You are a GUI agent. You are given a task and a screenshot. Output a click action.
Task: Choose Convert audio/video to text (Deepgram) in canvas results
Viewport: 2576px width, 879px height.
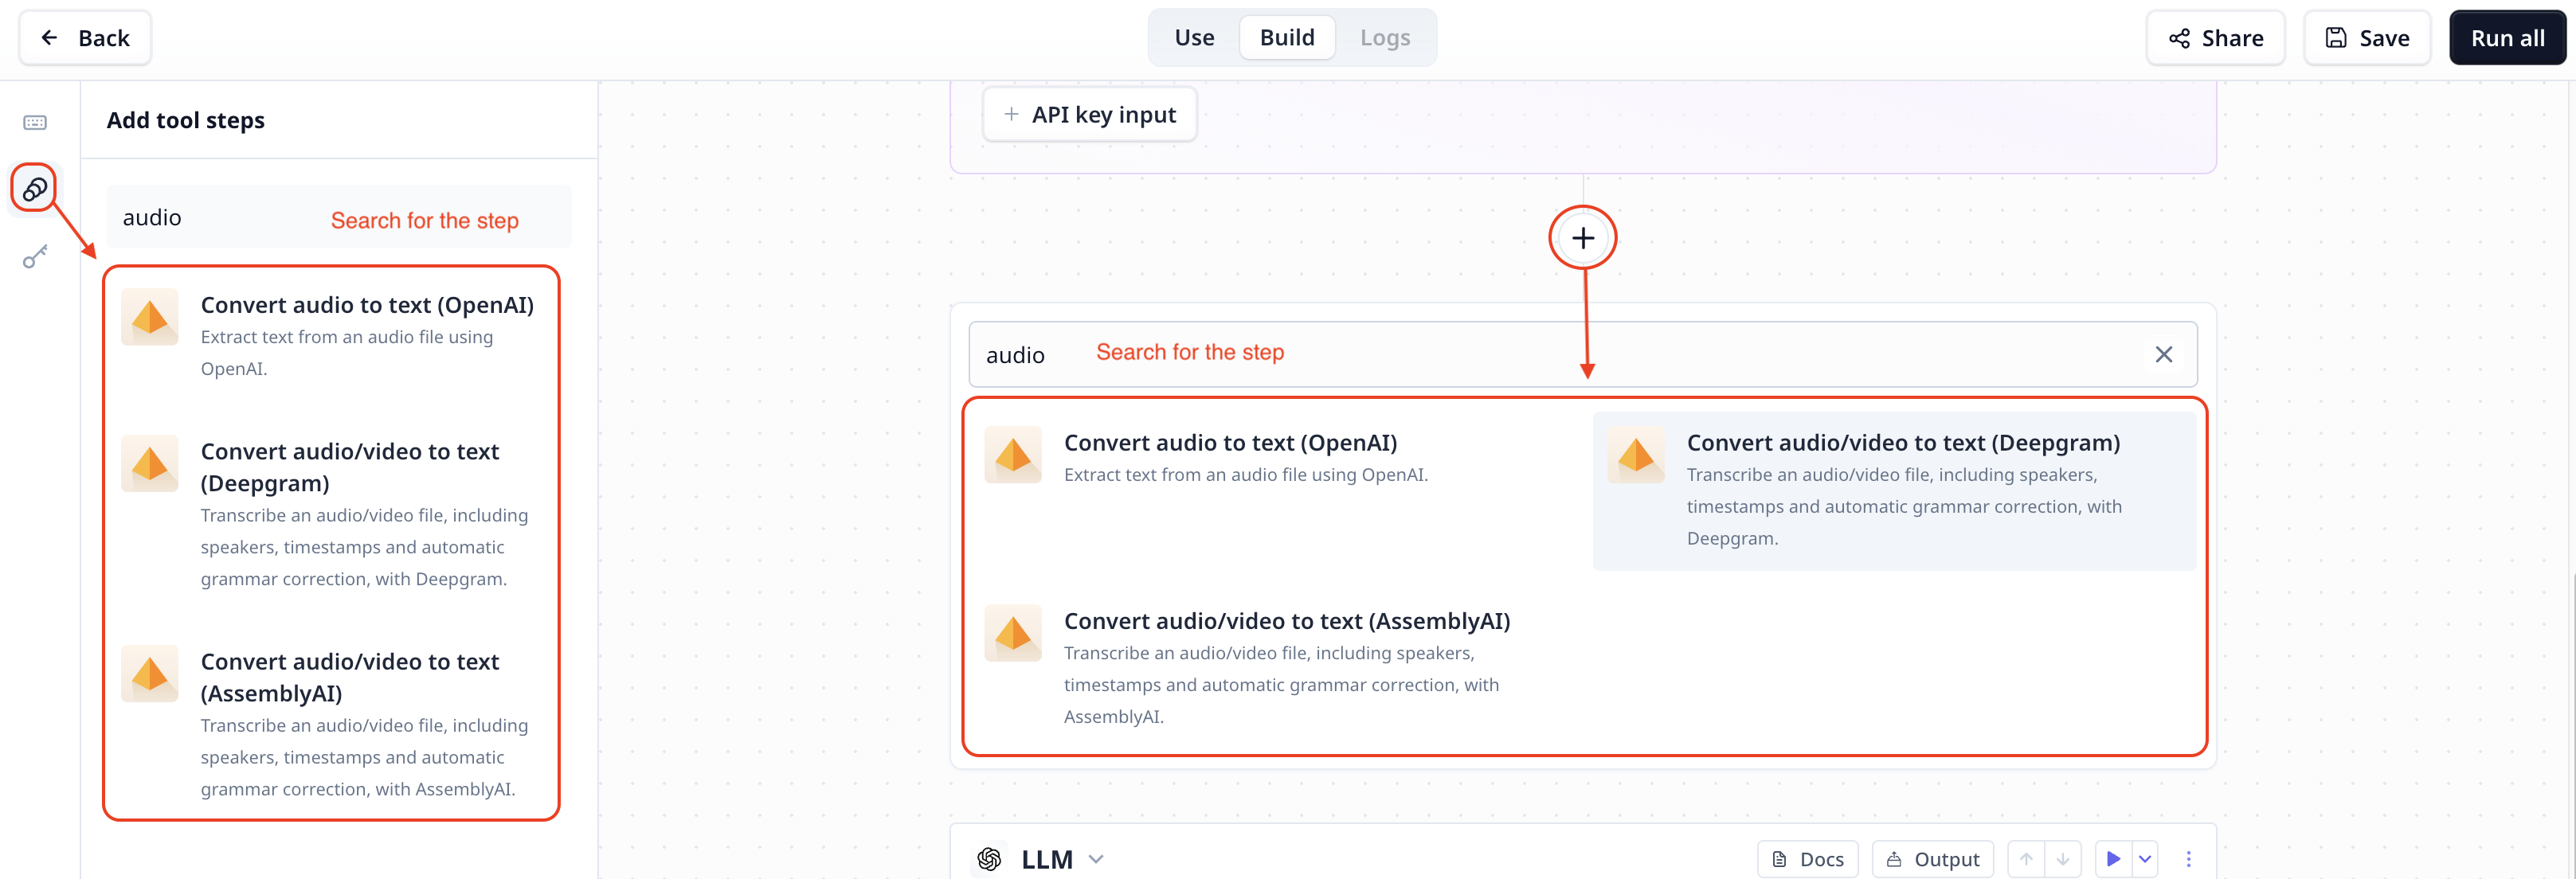pyautogui.click(x=1894, y=491)
